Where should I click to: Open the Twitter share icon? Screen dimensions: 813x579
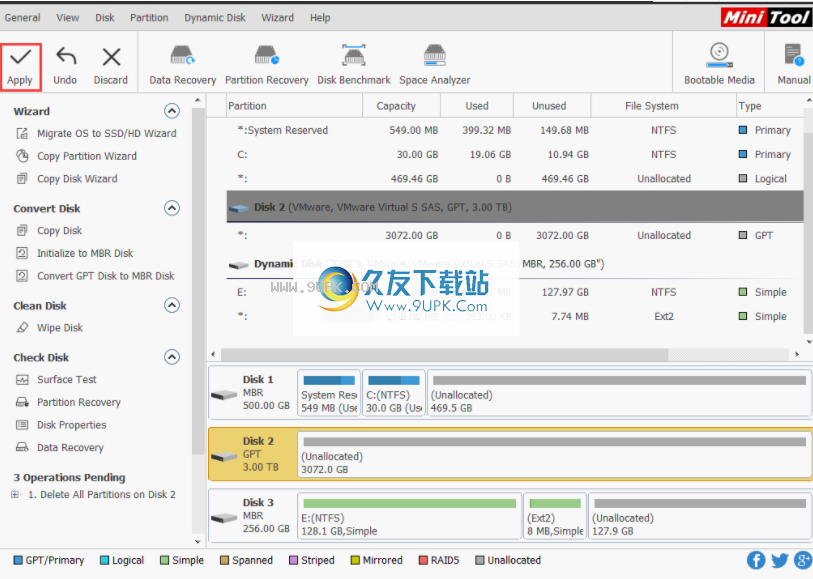pos(779,560)
